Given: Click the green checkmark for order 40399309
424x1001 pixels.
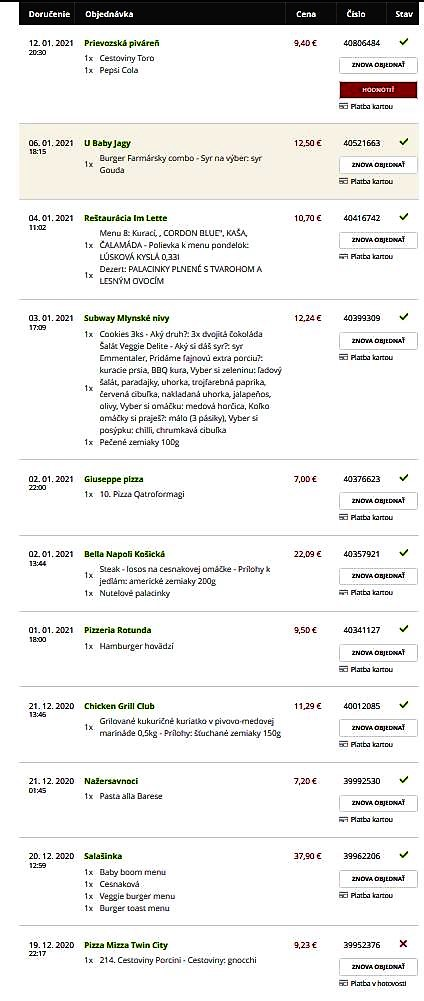Looking at the screenshot, I should [404, 317].
